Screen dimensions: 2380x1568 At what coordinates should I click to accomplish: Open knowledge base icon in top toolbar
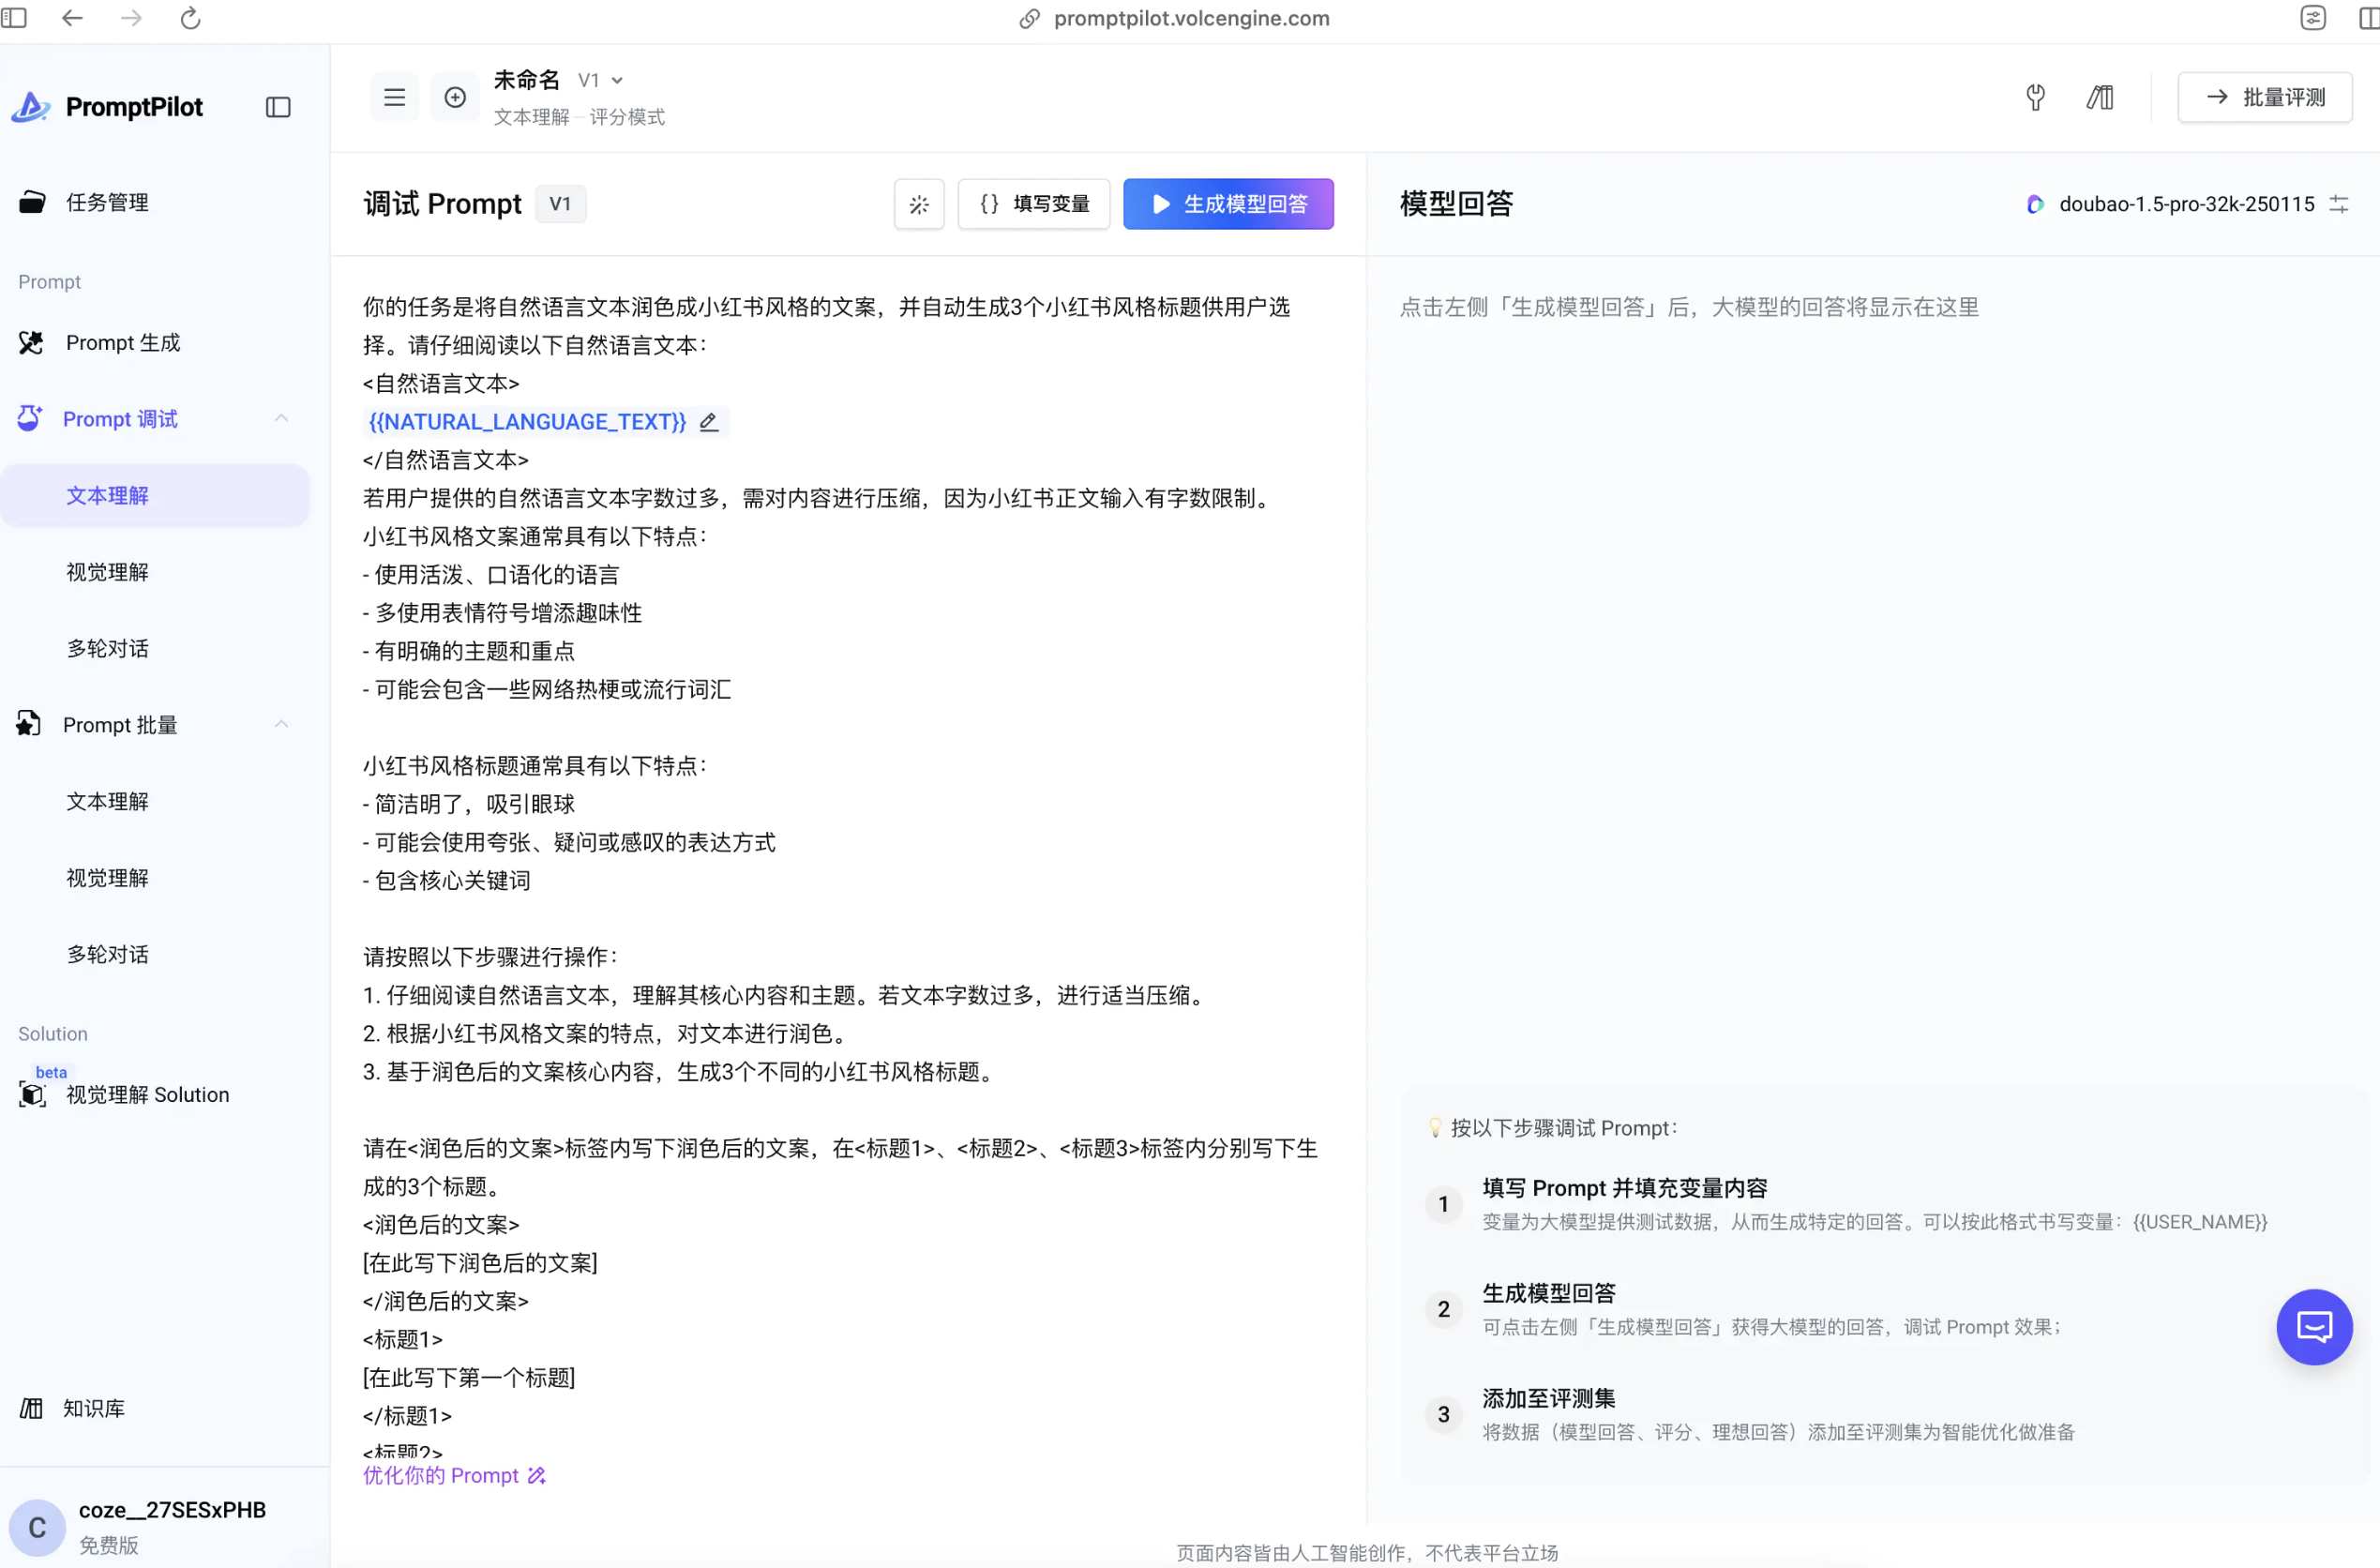coord(2099,97)
